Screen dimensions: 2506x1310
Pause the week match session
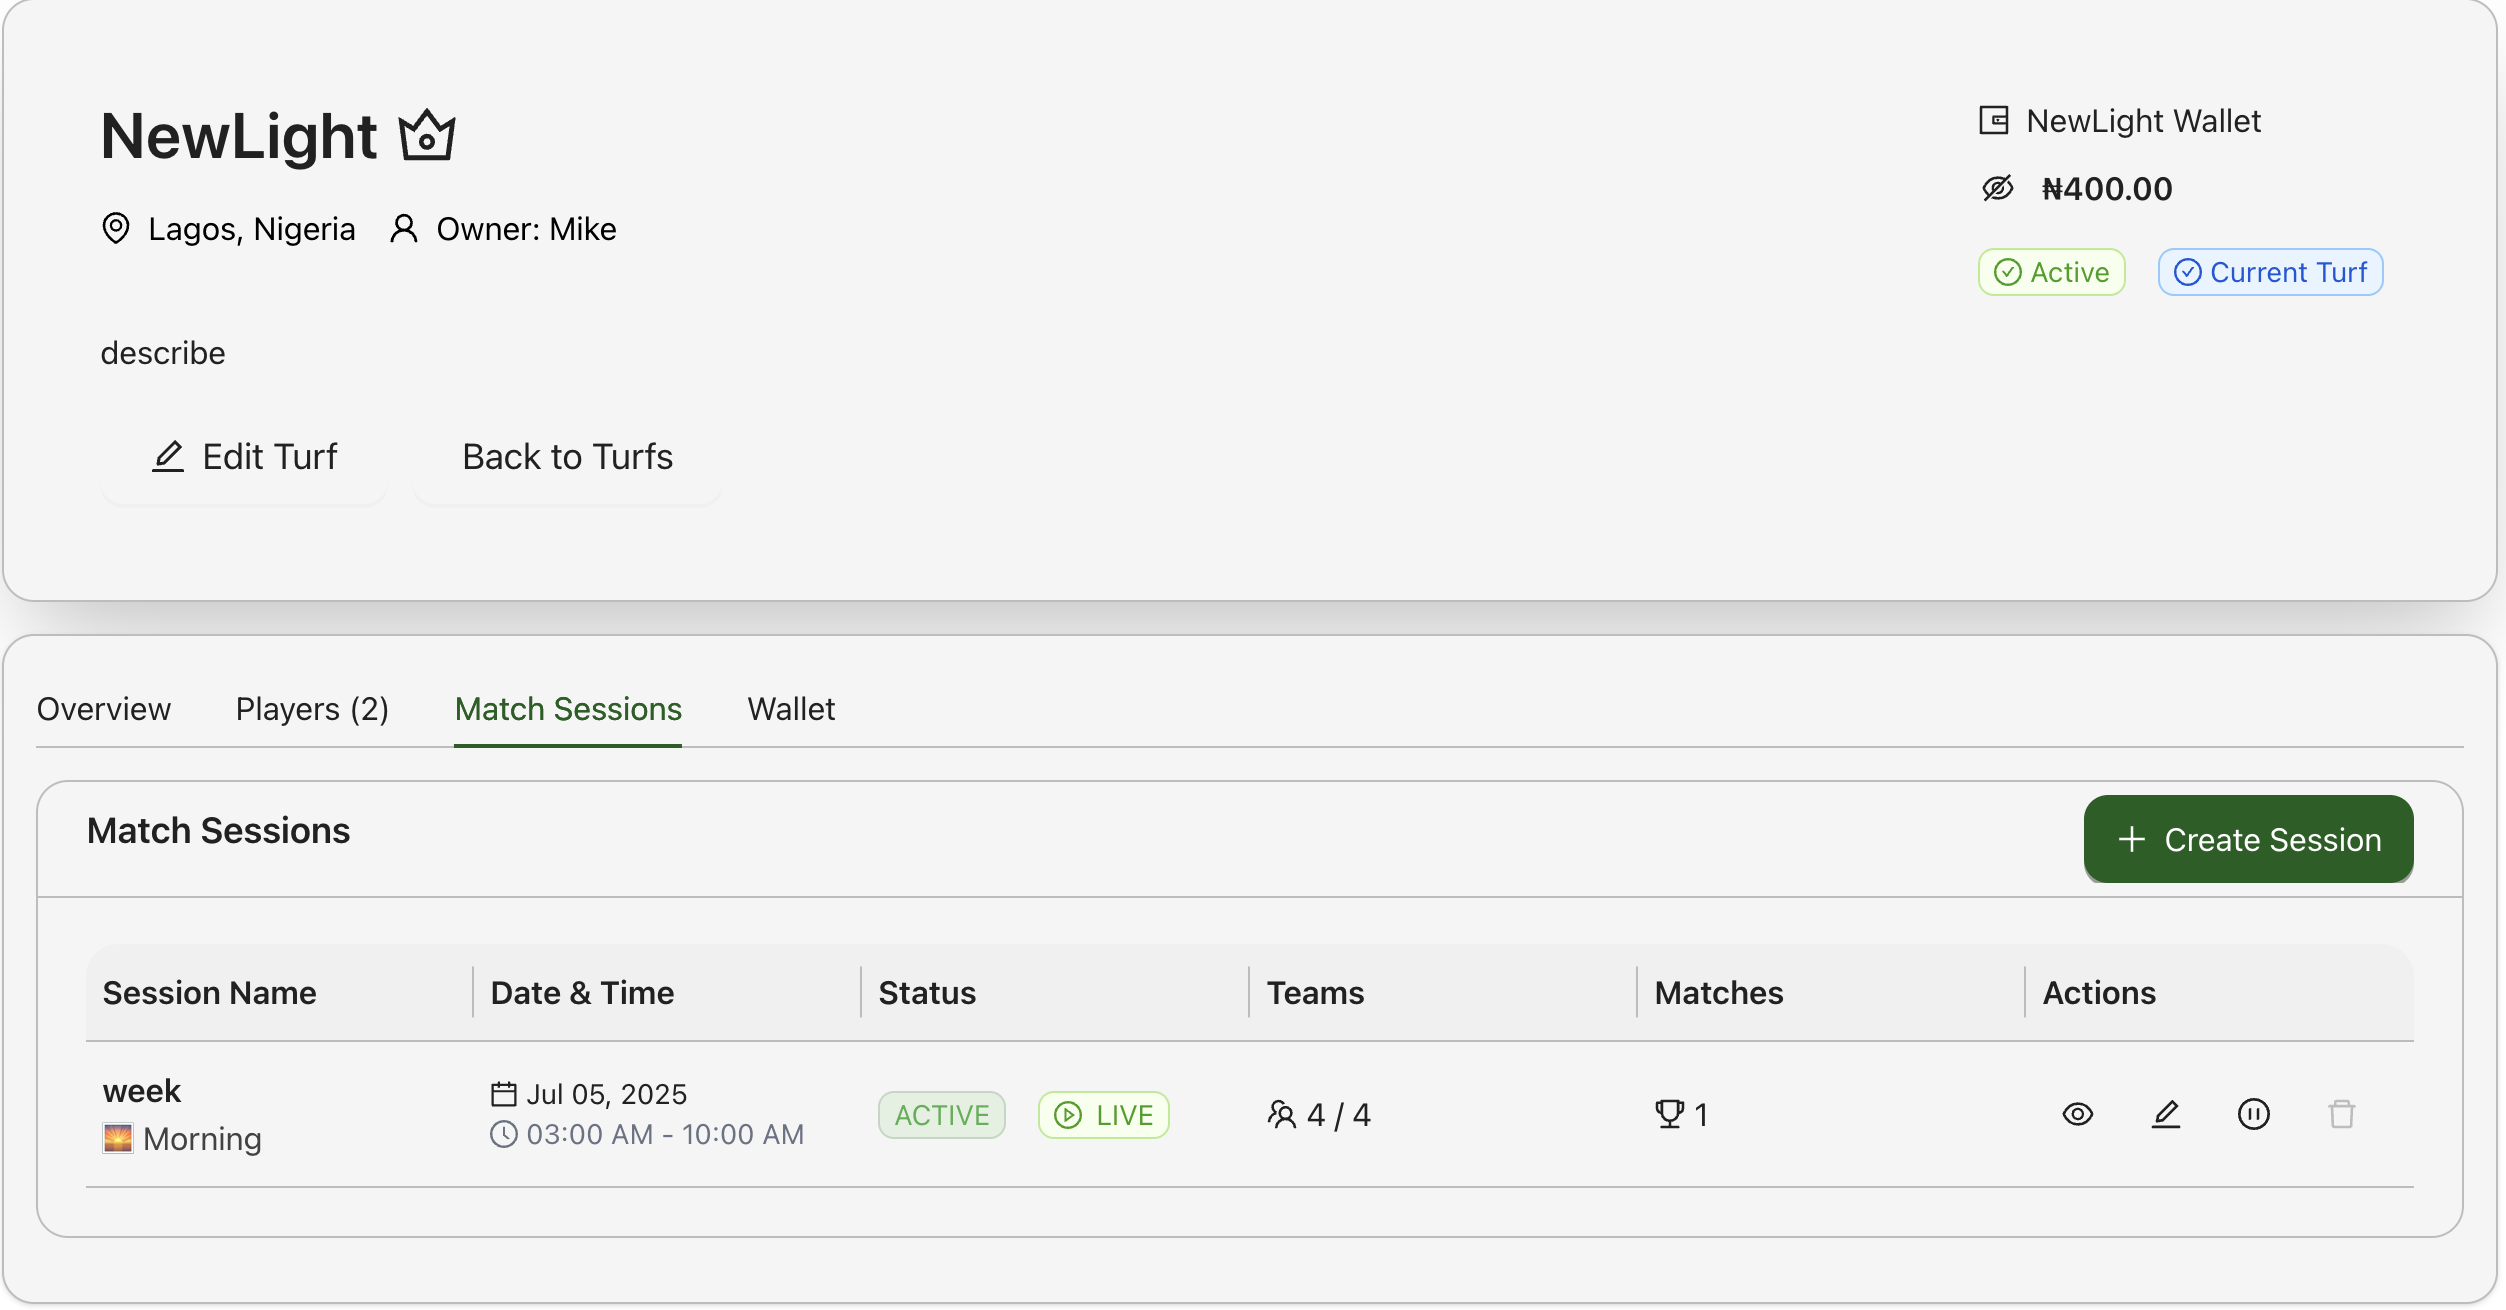[2253, 1114]
